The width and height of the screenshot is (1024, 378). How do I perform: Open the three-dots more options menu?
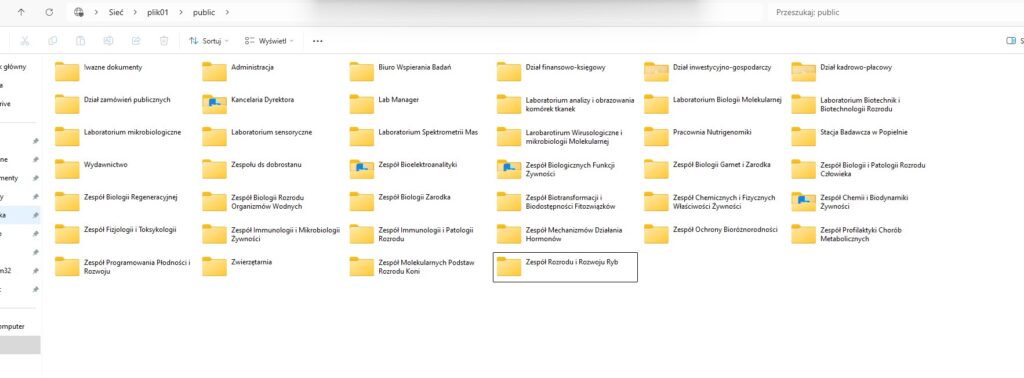(317, 40)
